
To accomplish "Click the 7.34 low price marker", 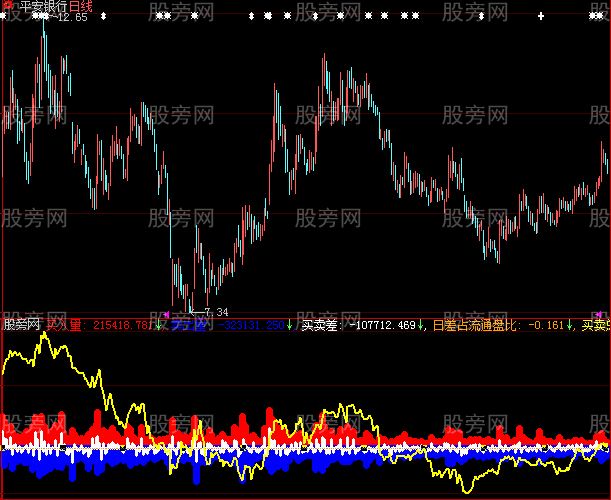I will pyautogui.click(x=216, y=312).
